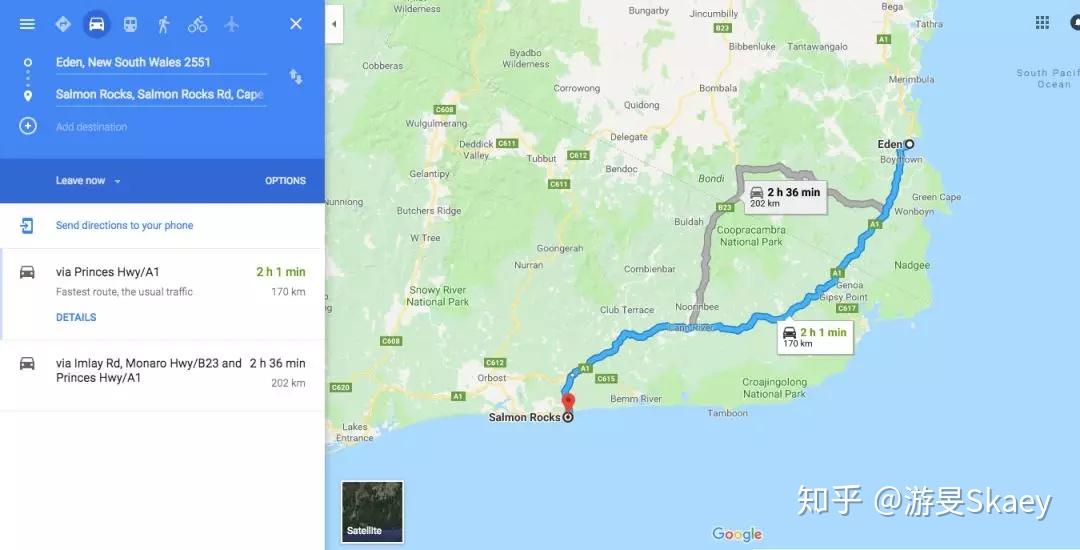Show DETAILS for Princes Hwy route
Viewport: 1080px width, 550px height.
click(76, 317)
